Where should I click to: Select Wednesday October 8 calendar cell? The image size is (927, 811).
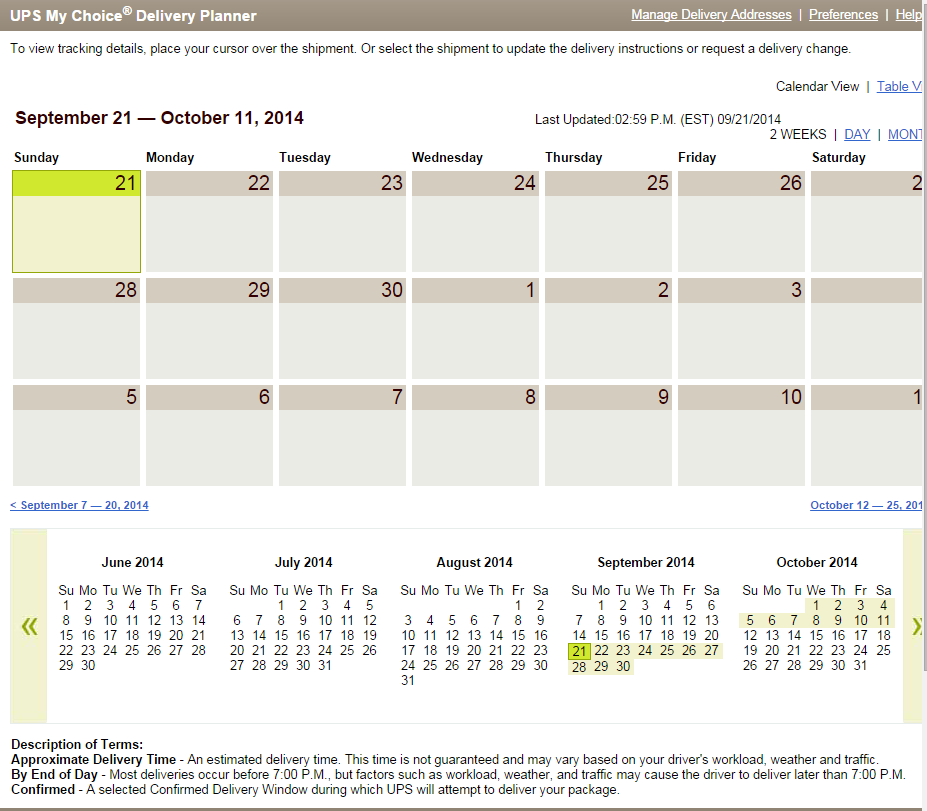(x=475, y=436)
